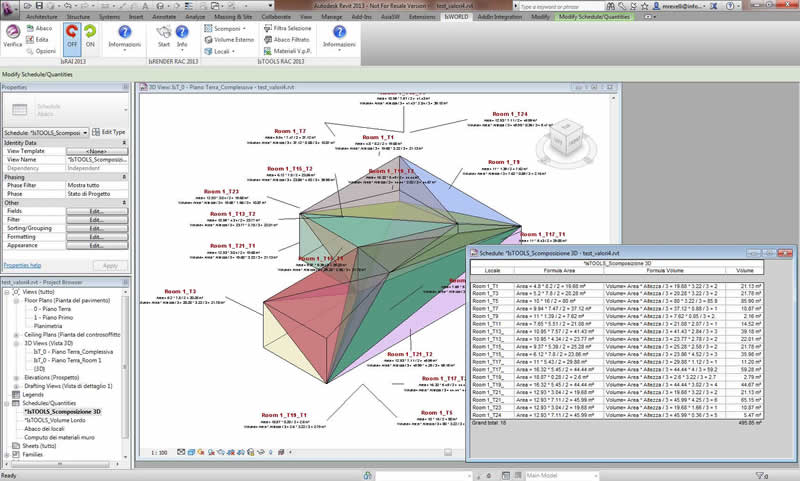Click Filtra Selezione tool
800x481 pixels.
(x=287, y=28)
